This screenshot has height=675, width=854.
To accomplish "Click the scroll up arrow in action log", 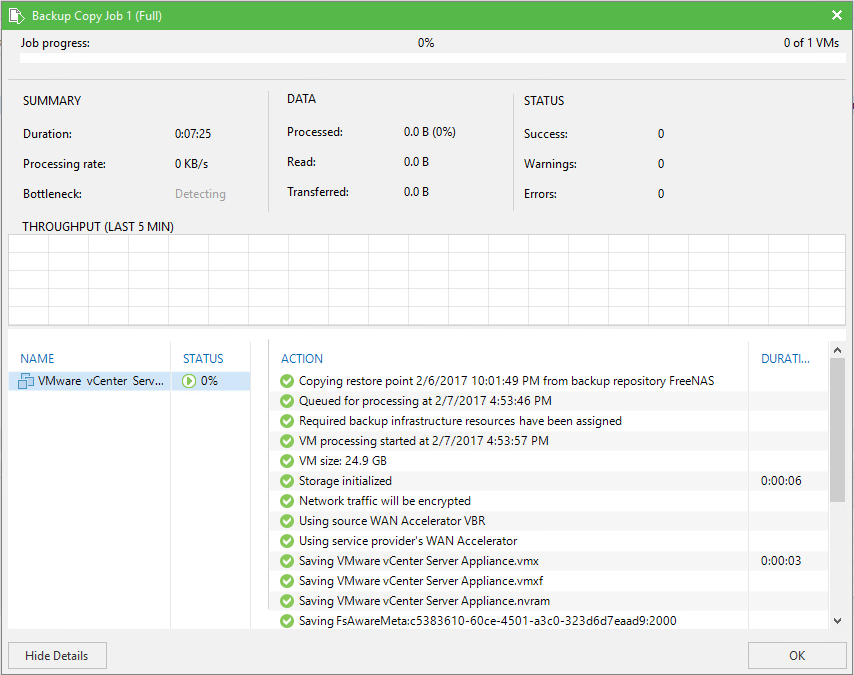I will (x=837, y=350).
